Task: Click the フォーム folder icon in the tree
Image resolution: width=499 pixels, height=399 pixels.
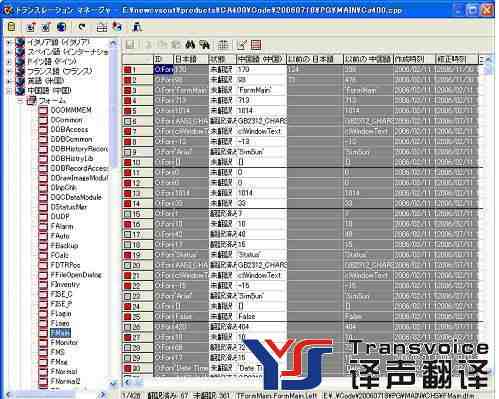Action: click(x=32, y=100)
